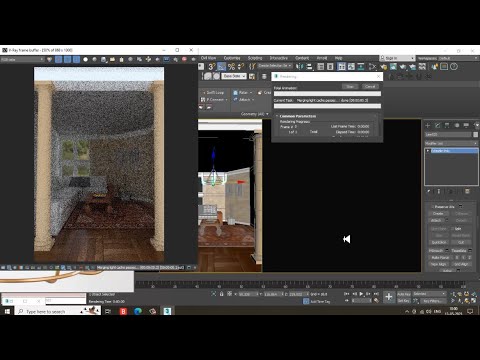
Task: Toggle blue channel in V-Ray frame buffer
Action: coord(76,59)
